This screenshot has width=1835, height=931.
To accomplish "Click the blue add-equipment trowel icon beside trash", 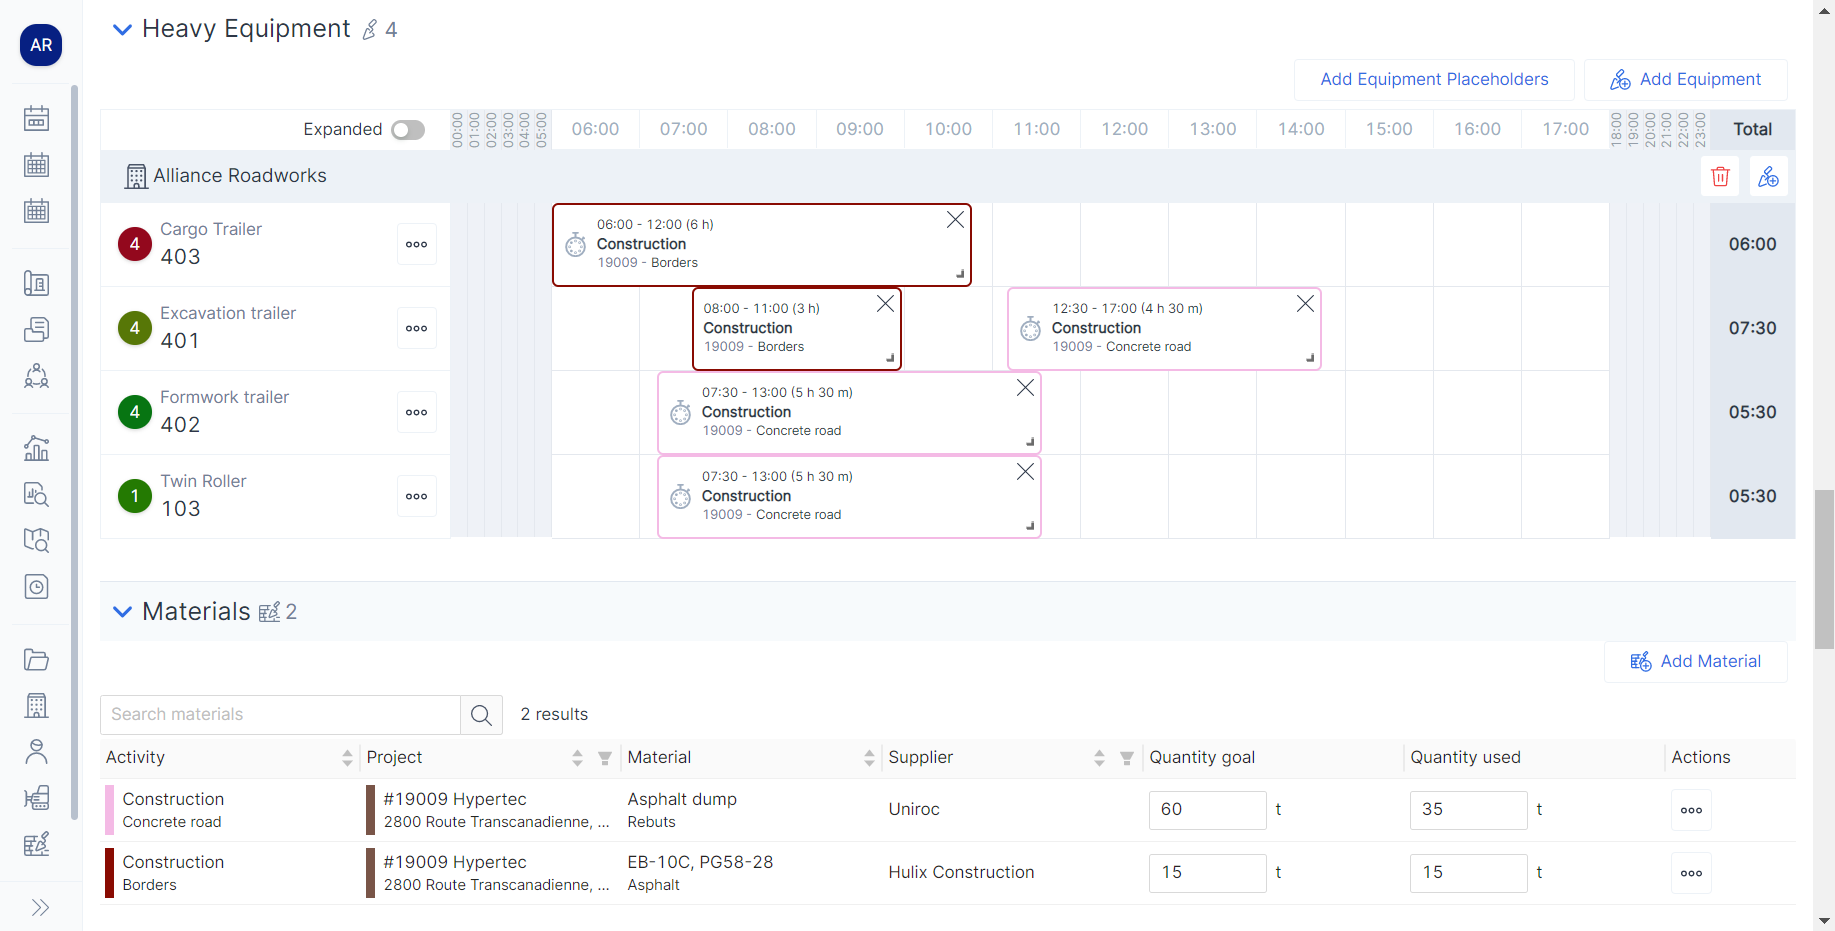I will pyautogui.click(x=1769, y=176).
